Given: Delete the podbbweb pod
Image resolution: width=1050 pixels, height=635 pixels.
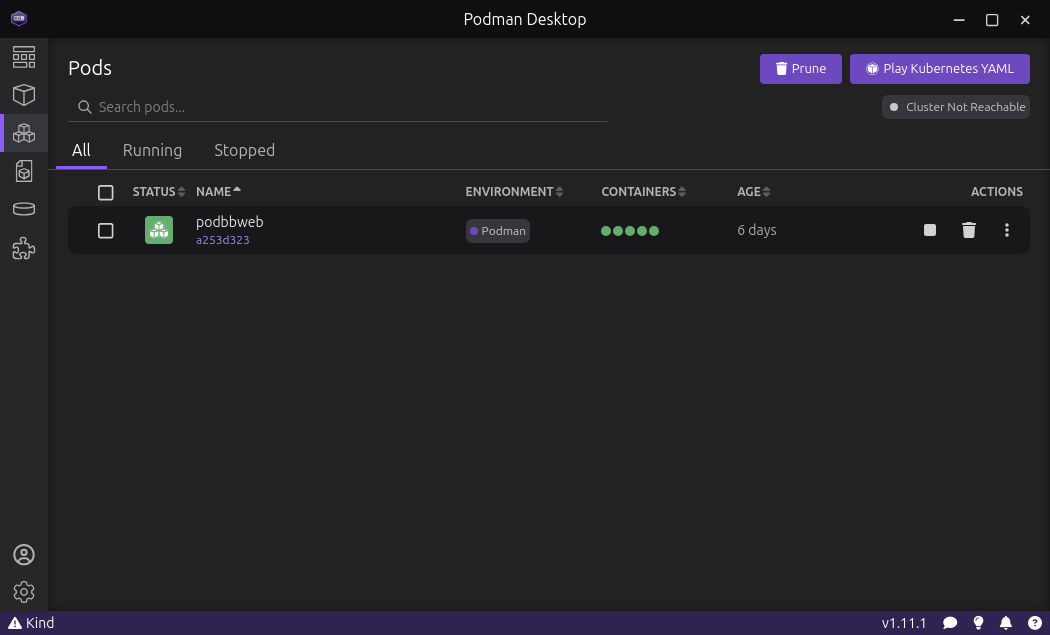Looking at the screenshot, I should coord(968,230).
